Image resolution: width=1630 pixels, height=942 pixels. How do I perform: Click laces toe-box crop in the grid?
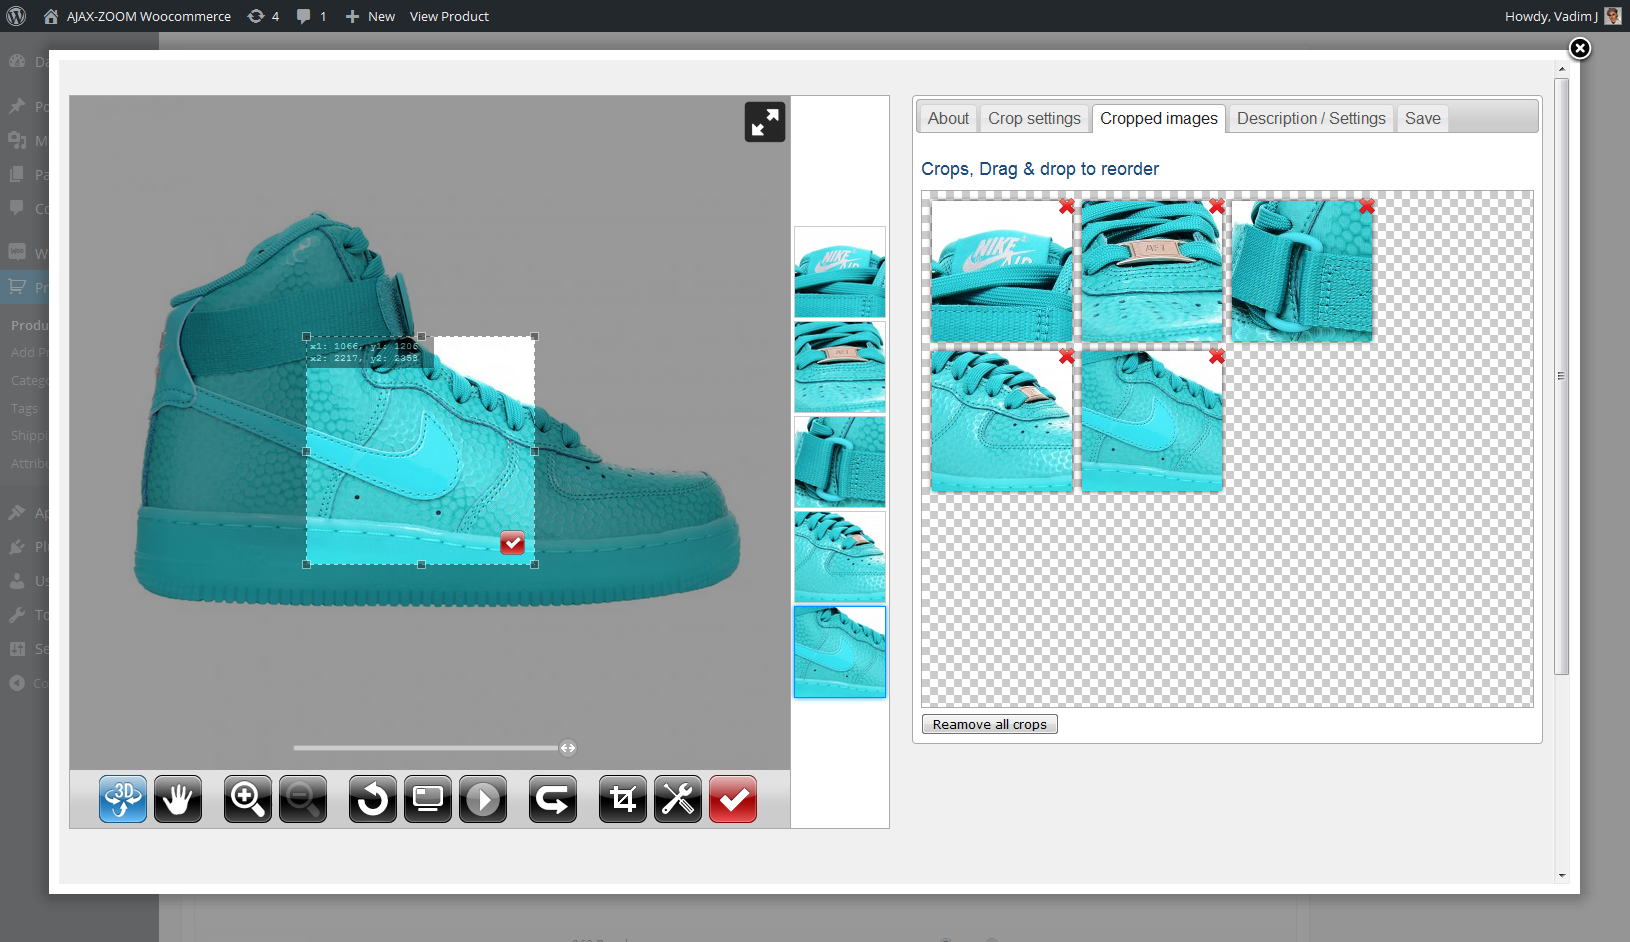coord(1001,421)
